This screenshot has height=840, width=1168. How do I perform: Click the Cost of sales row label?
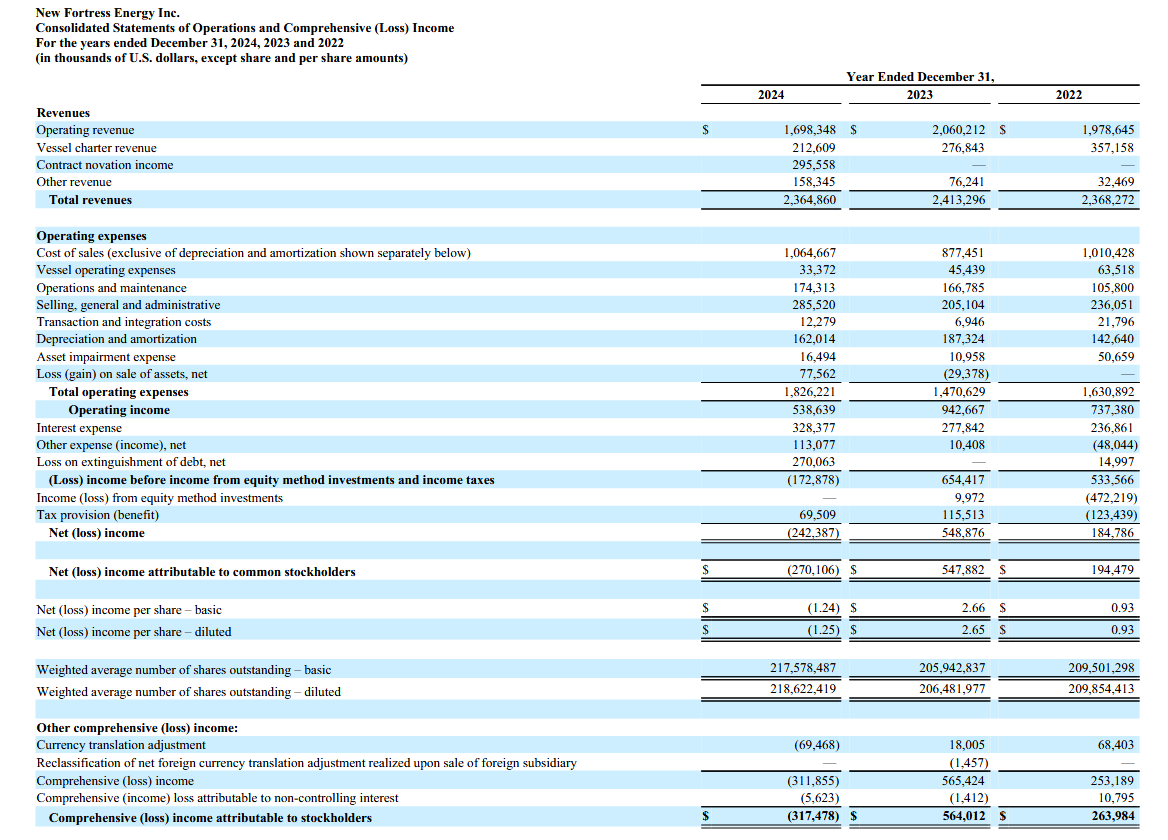coord(253,253)
